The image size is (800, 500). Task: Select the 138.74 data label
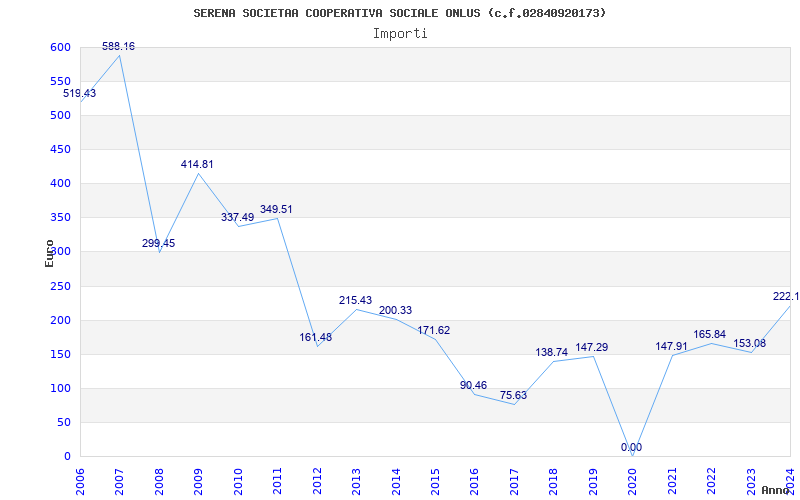(552, 353)
